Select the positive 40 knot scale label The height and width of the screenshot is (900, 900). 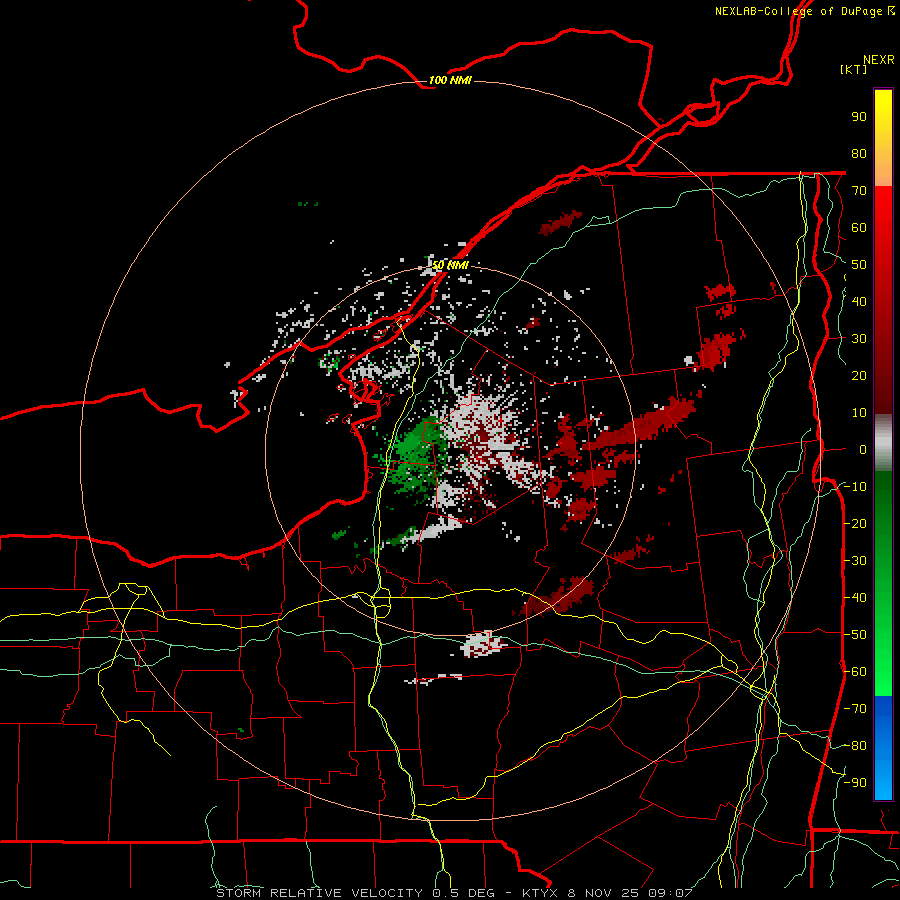coord(859,302)
